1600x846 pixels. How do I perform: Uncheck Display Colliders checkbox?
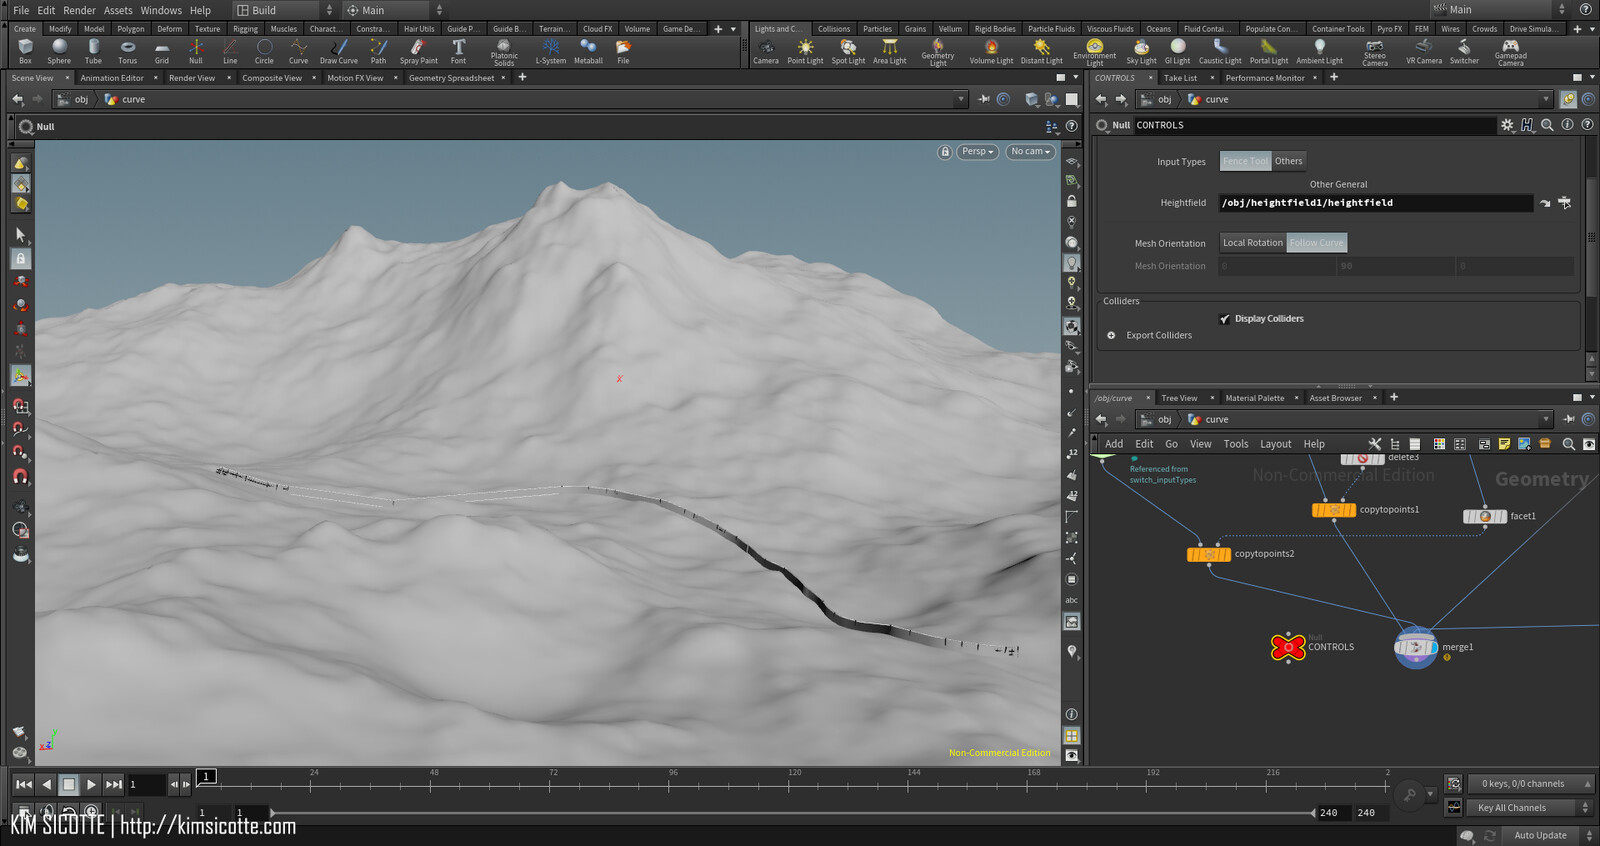tap(1225, 319)
